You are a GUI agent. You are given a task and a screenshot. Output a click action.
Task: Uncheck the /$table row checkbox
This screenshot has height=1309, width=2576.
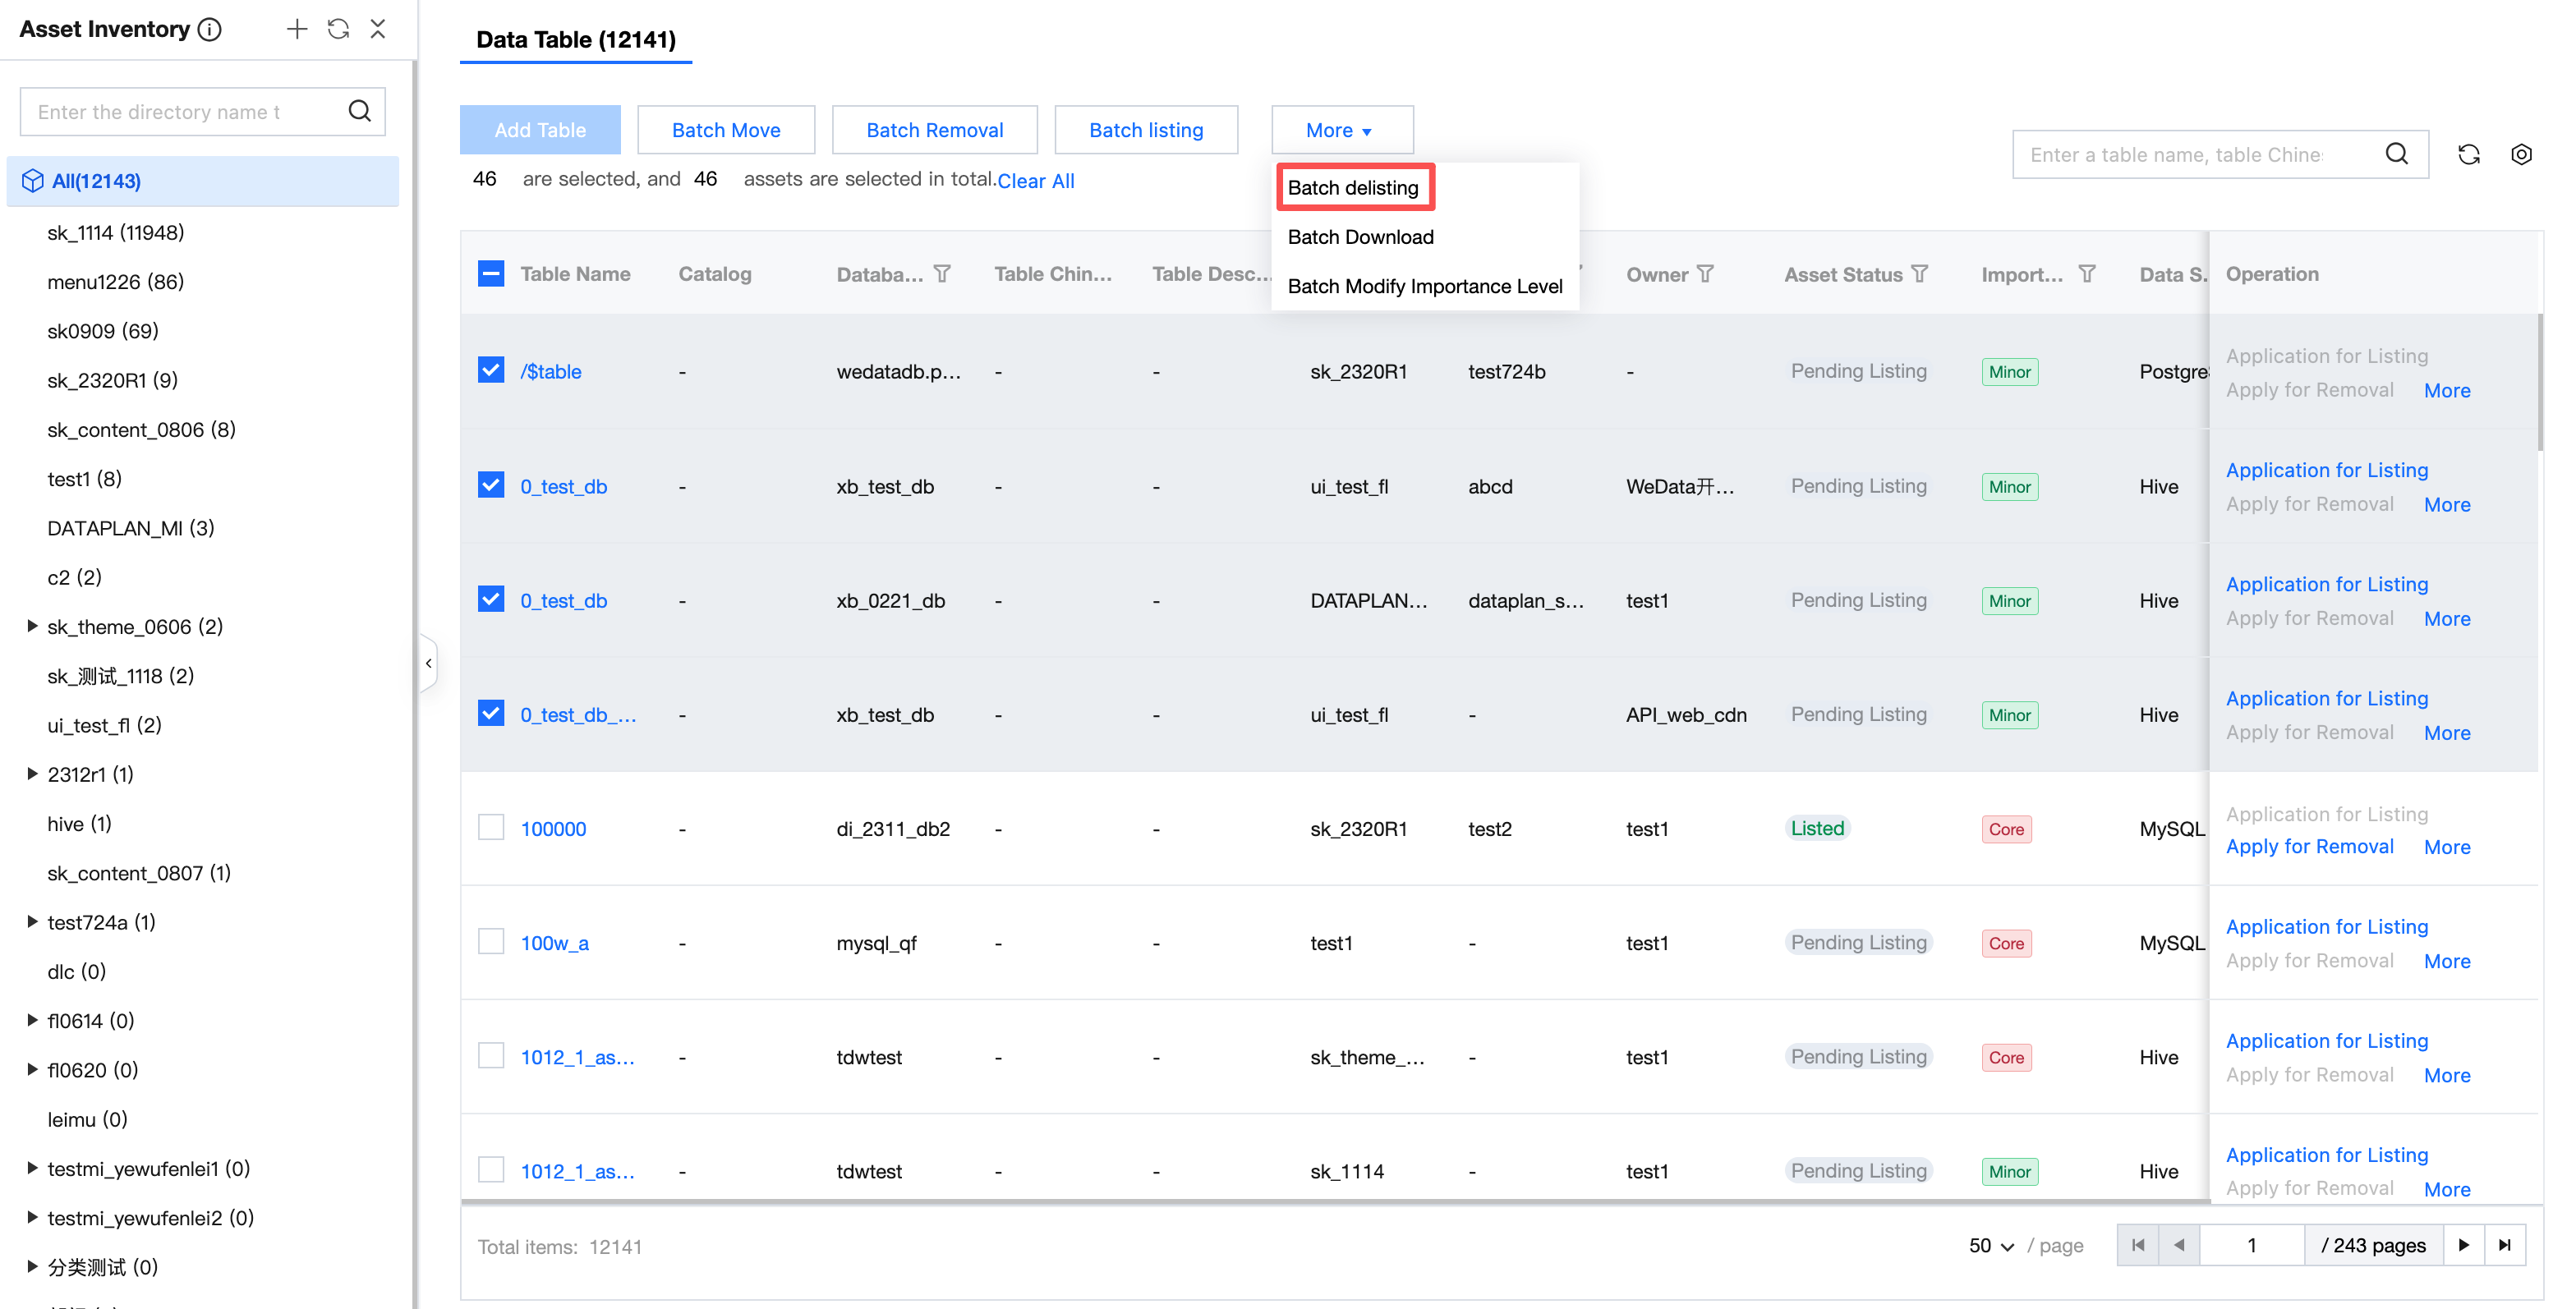pyautogui.click(x=491, y=370)
